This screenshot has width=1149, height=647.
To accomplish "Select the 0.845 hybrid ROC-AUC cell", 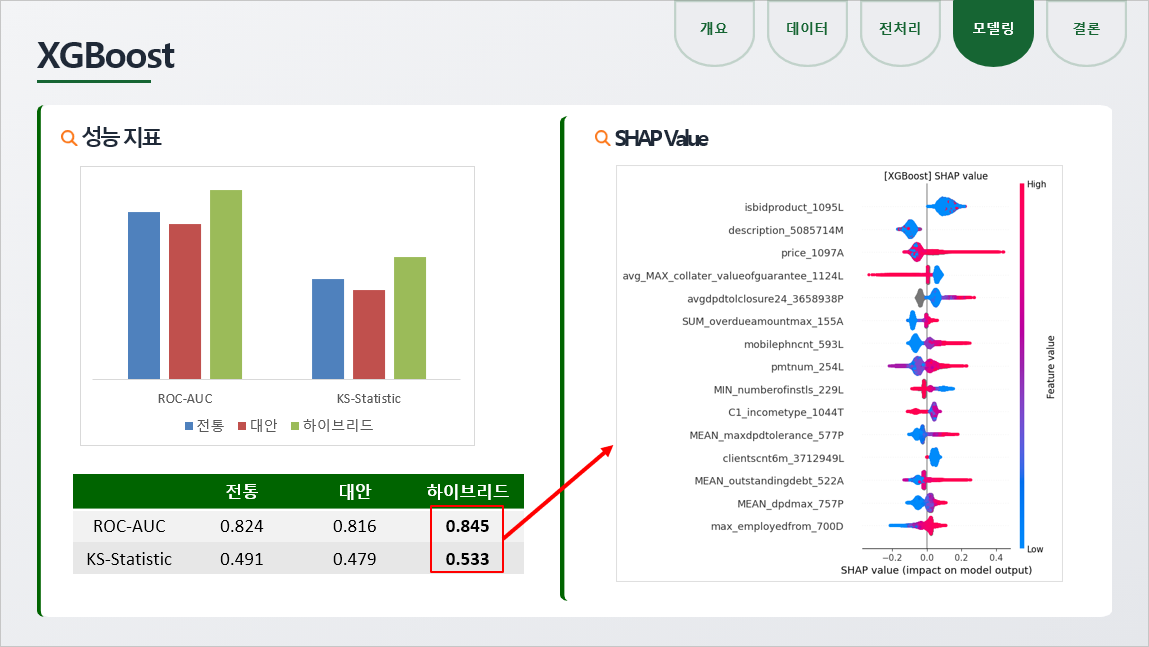I will pos(467,526).
